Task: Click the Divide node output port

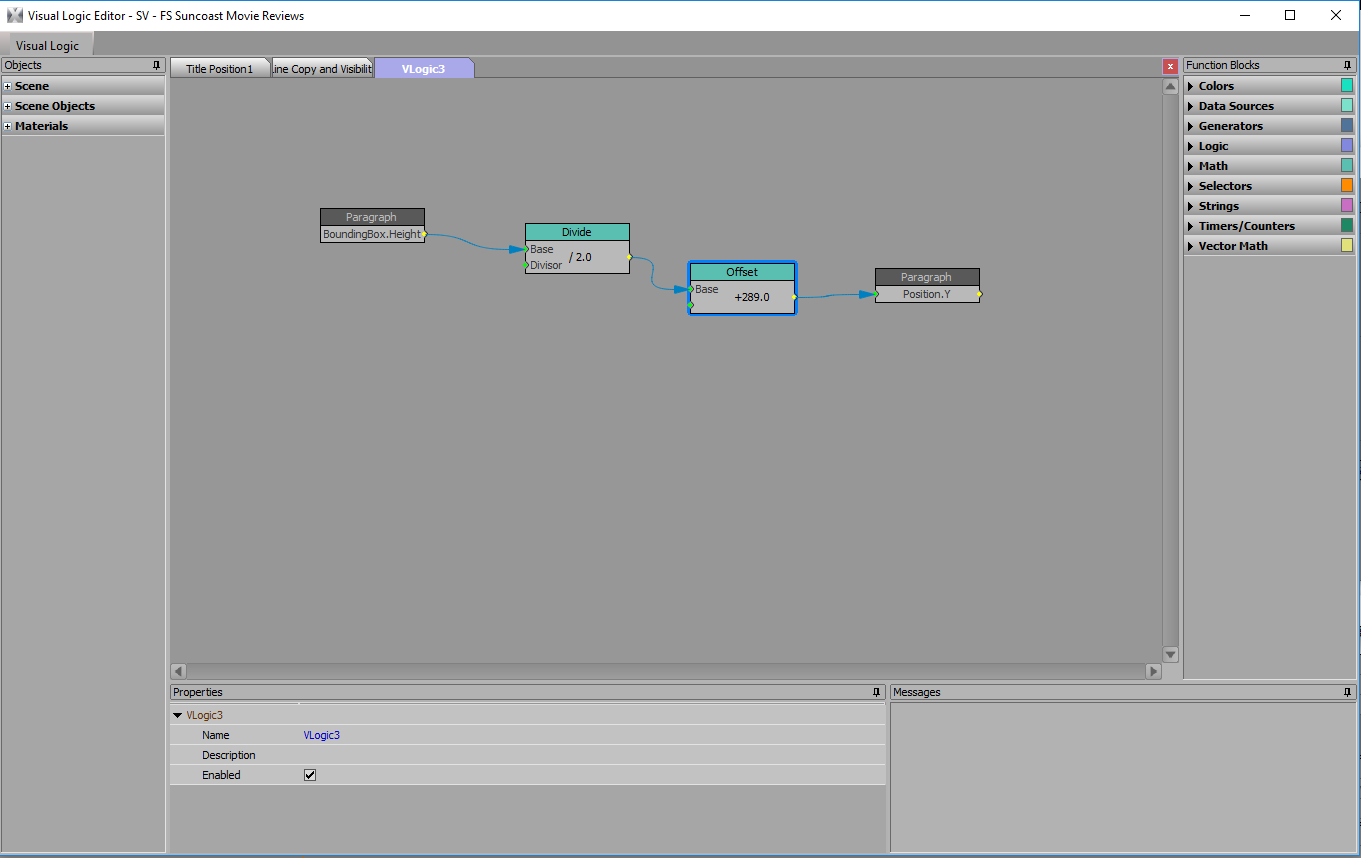Action: tap(629, 258)
